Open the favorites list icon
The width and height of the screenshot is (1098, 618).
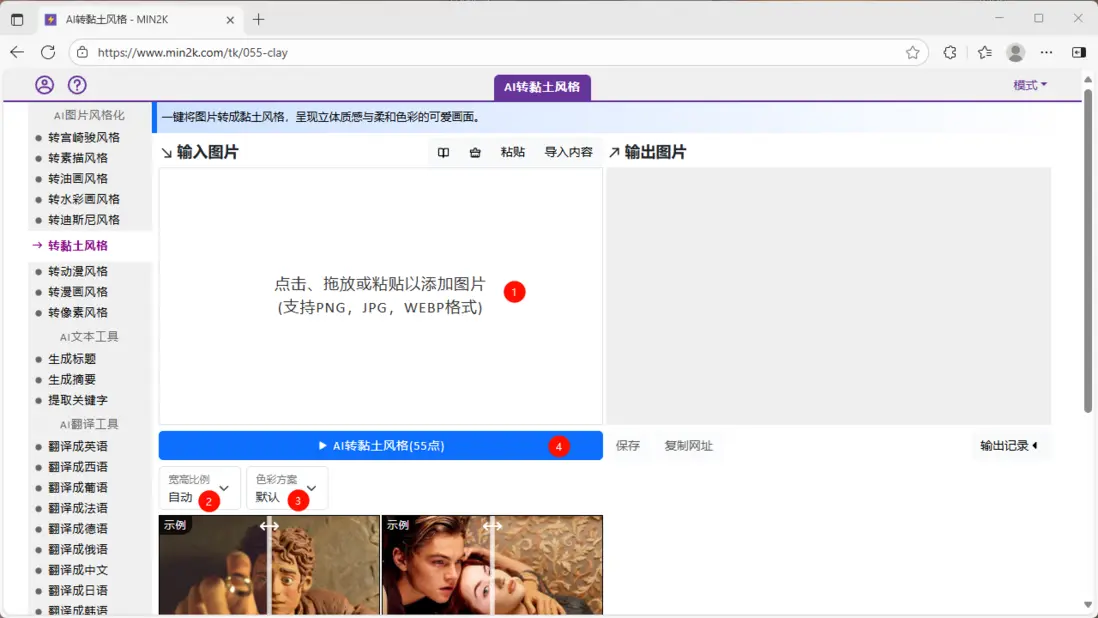(x=985, y=52)
